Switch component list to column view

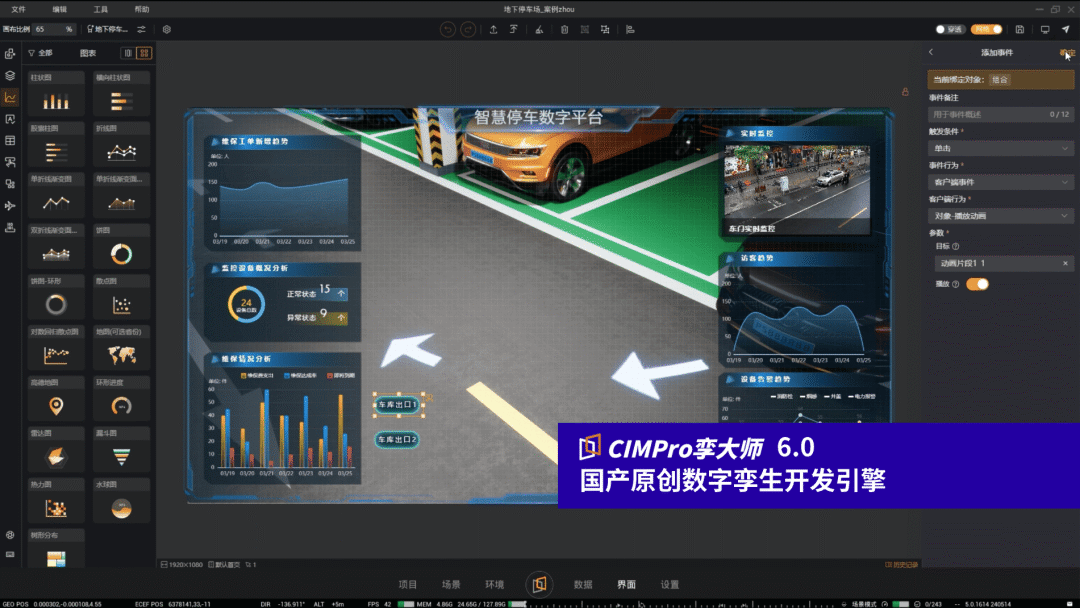128,53
